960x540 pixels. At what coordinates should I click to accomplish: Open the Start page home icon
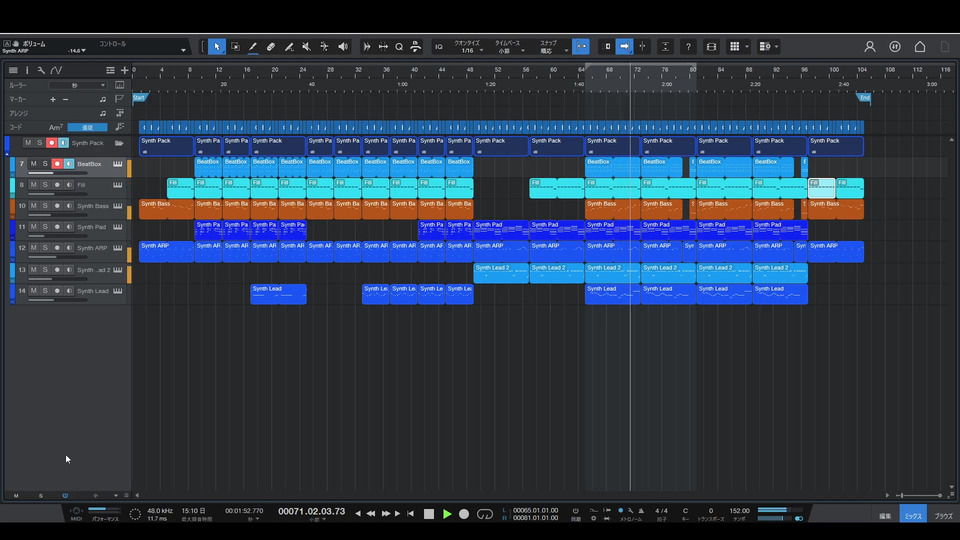[x=920, y=47]
